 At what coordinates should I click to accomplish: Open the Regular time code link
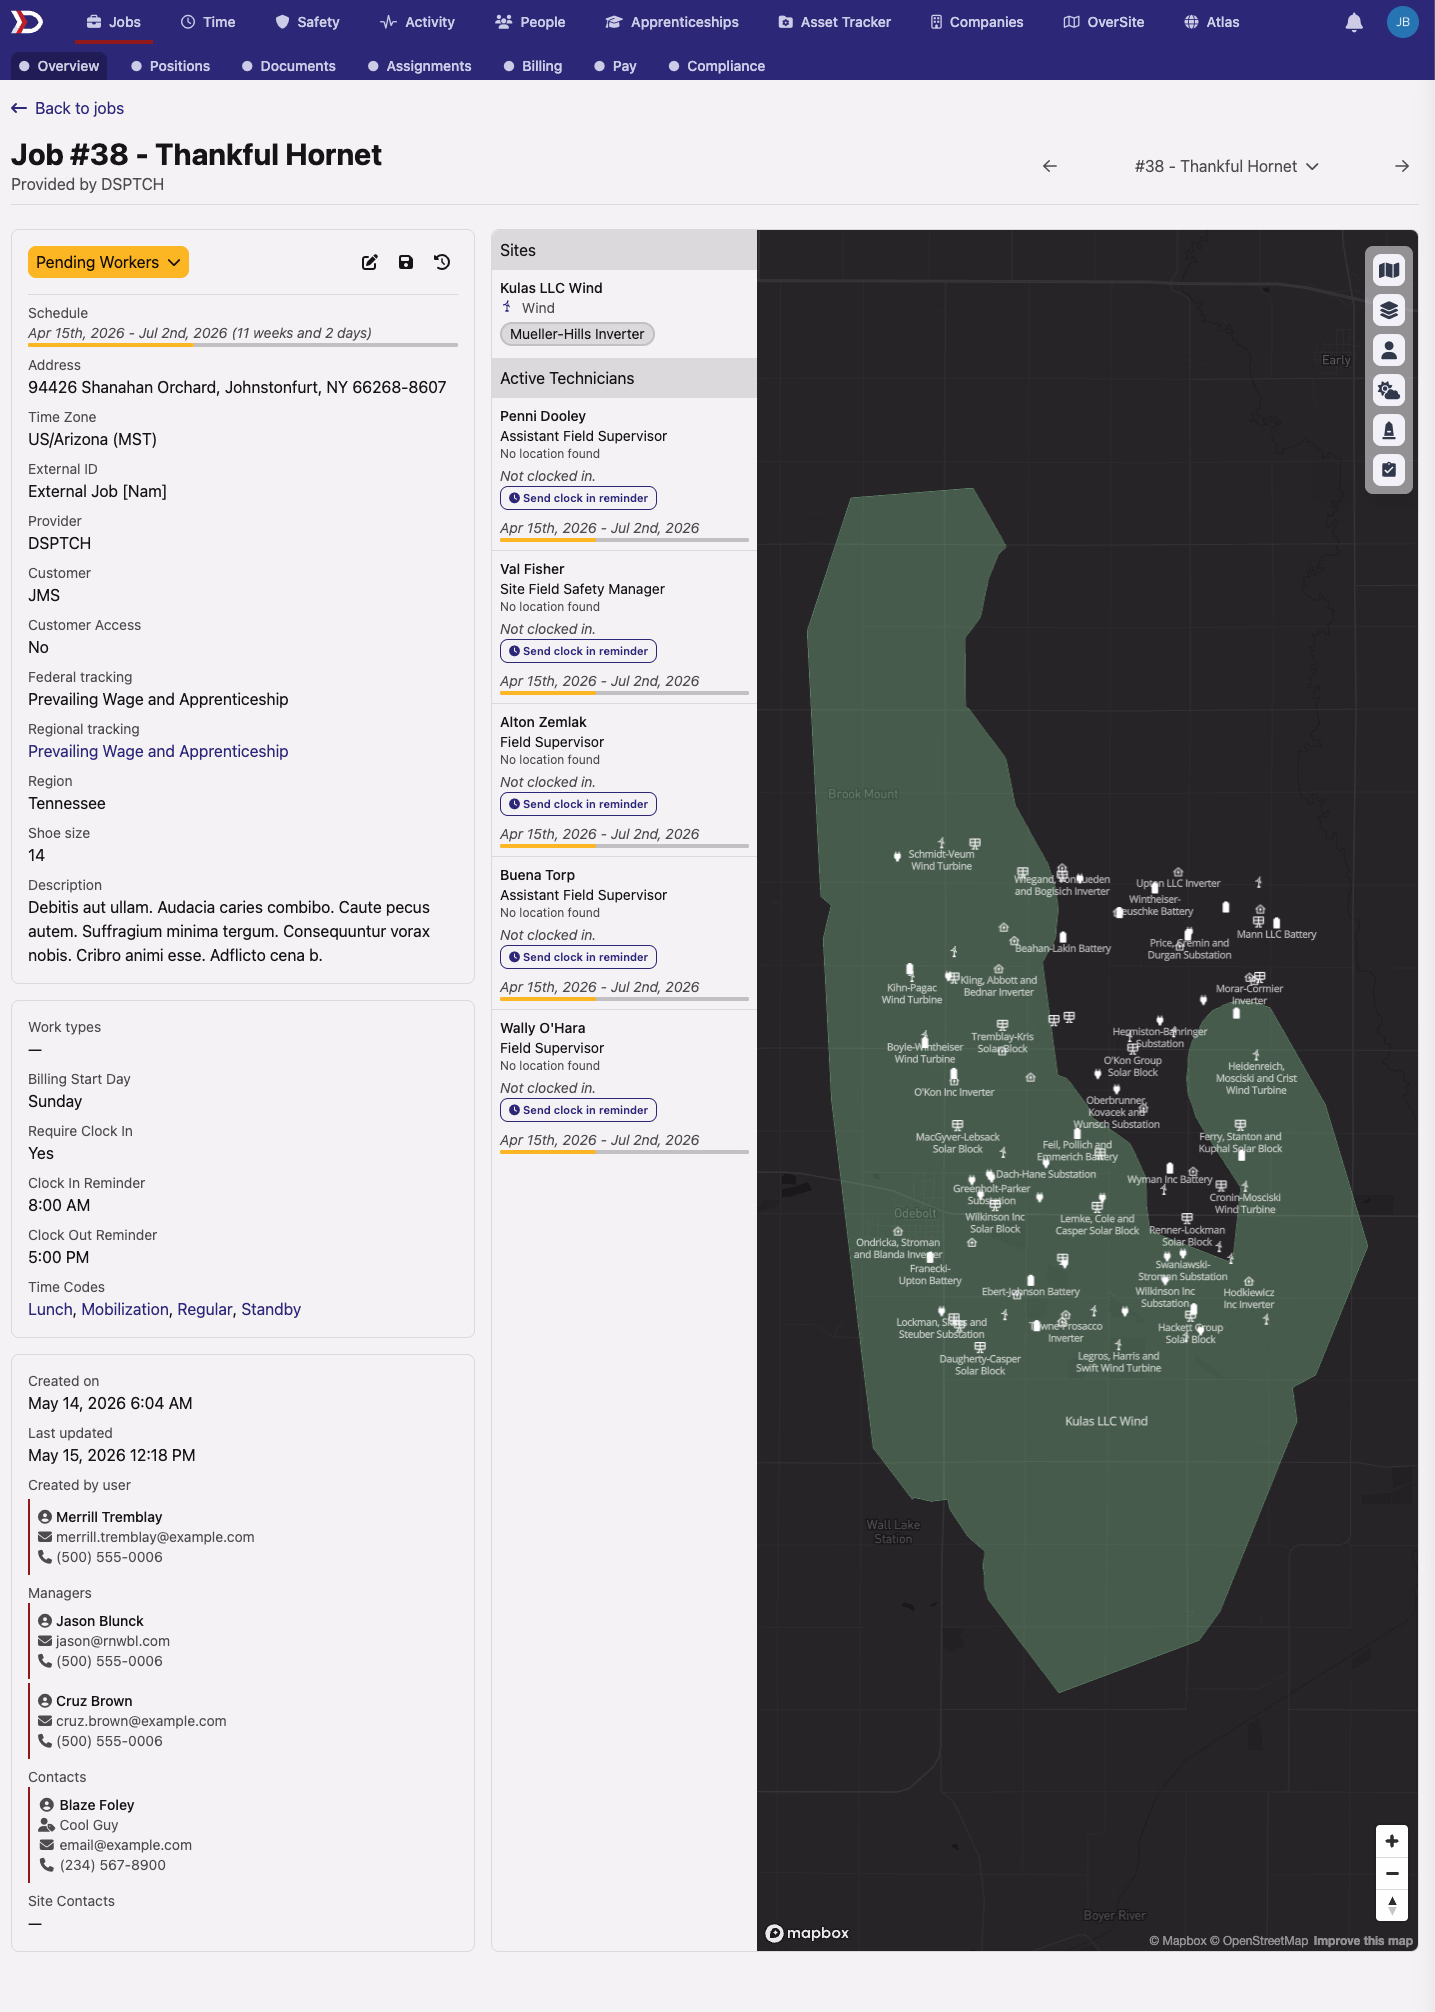tap(205, 1309)
